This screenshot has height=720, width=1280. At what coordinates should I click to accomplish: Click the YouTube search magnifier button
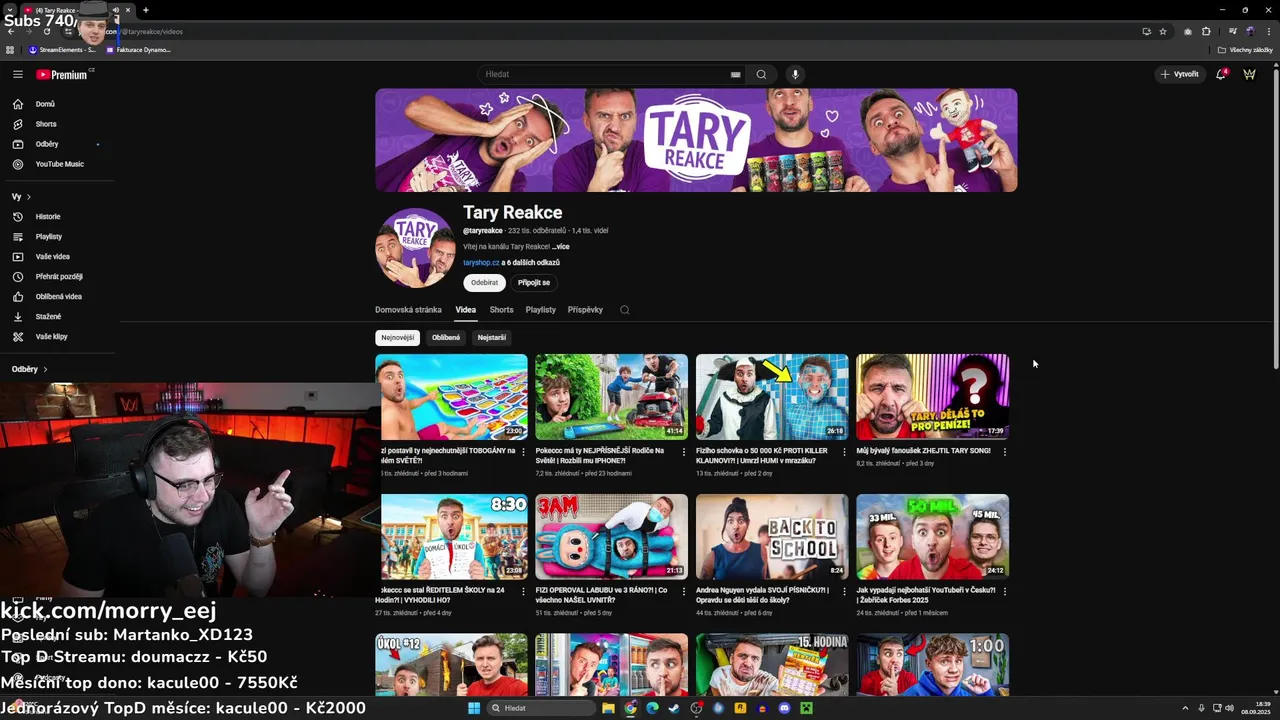[761, 74]
